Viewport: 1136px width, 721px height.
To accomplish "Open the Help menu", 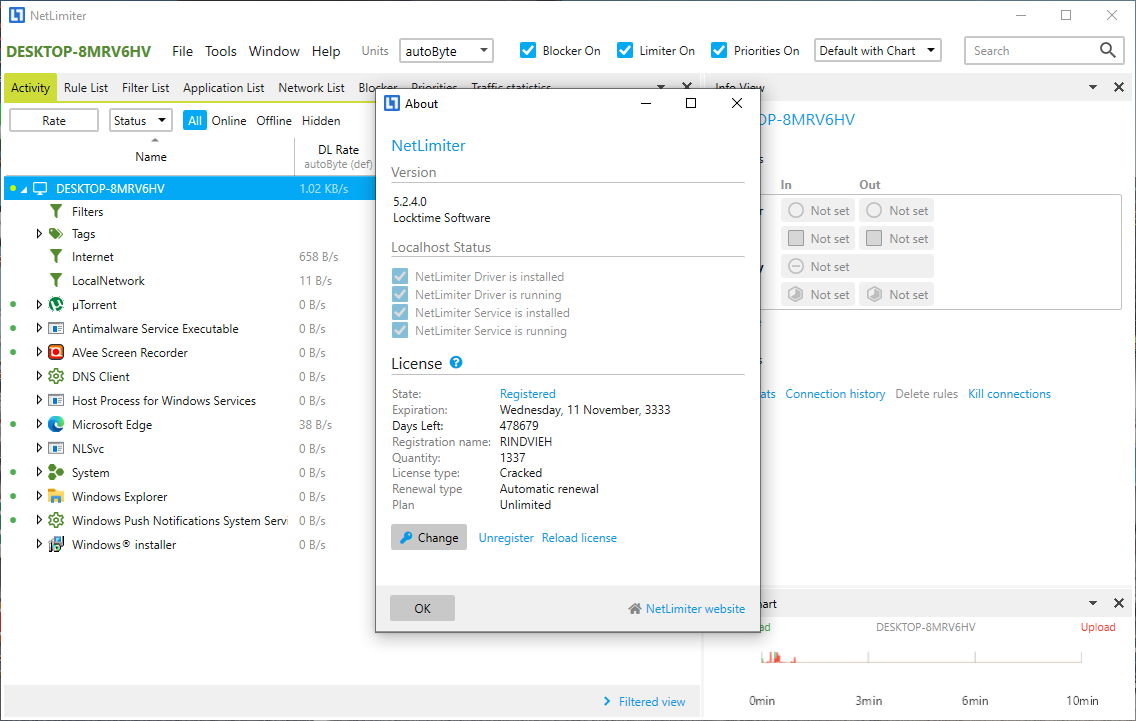I will (326, 51).
